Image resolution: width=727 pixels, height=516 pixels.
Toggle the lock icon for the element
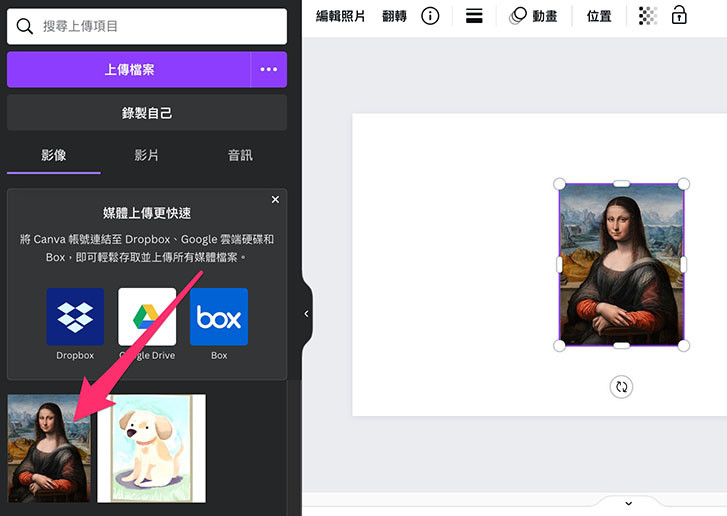pos(679,15)
